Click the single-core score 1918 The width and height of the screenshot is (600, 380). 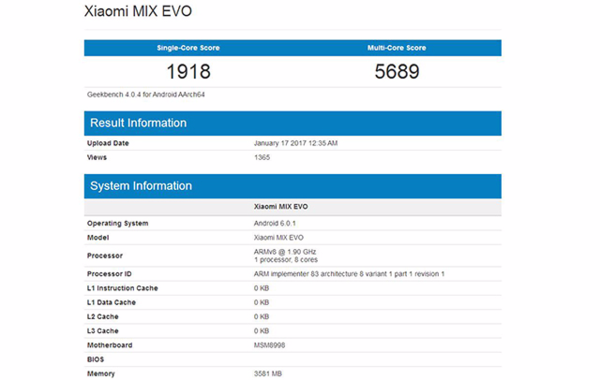pos(189,72)
